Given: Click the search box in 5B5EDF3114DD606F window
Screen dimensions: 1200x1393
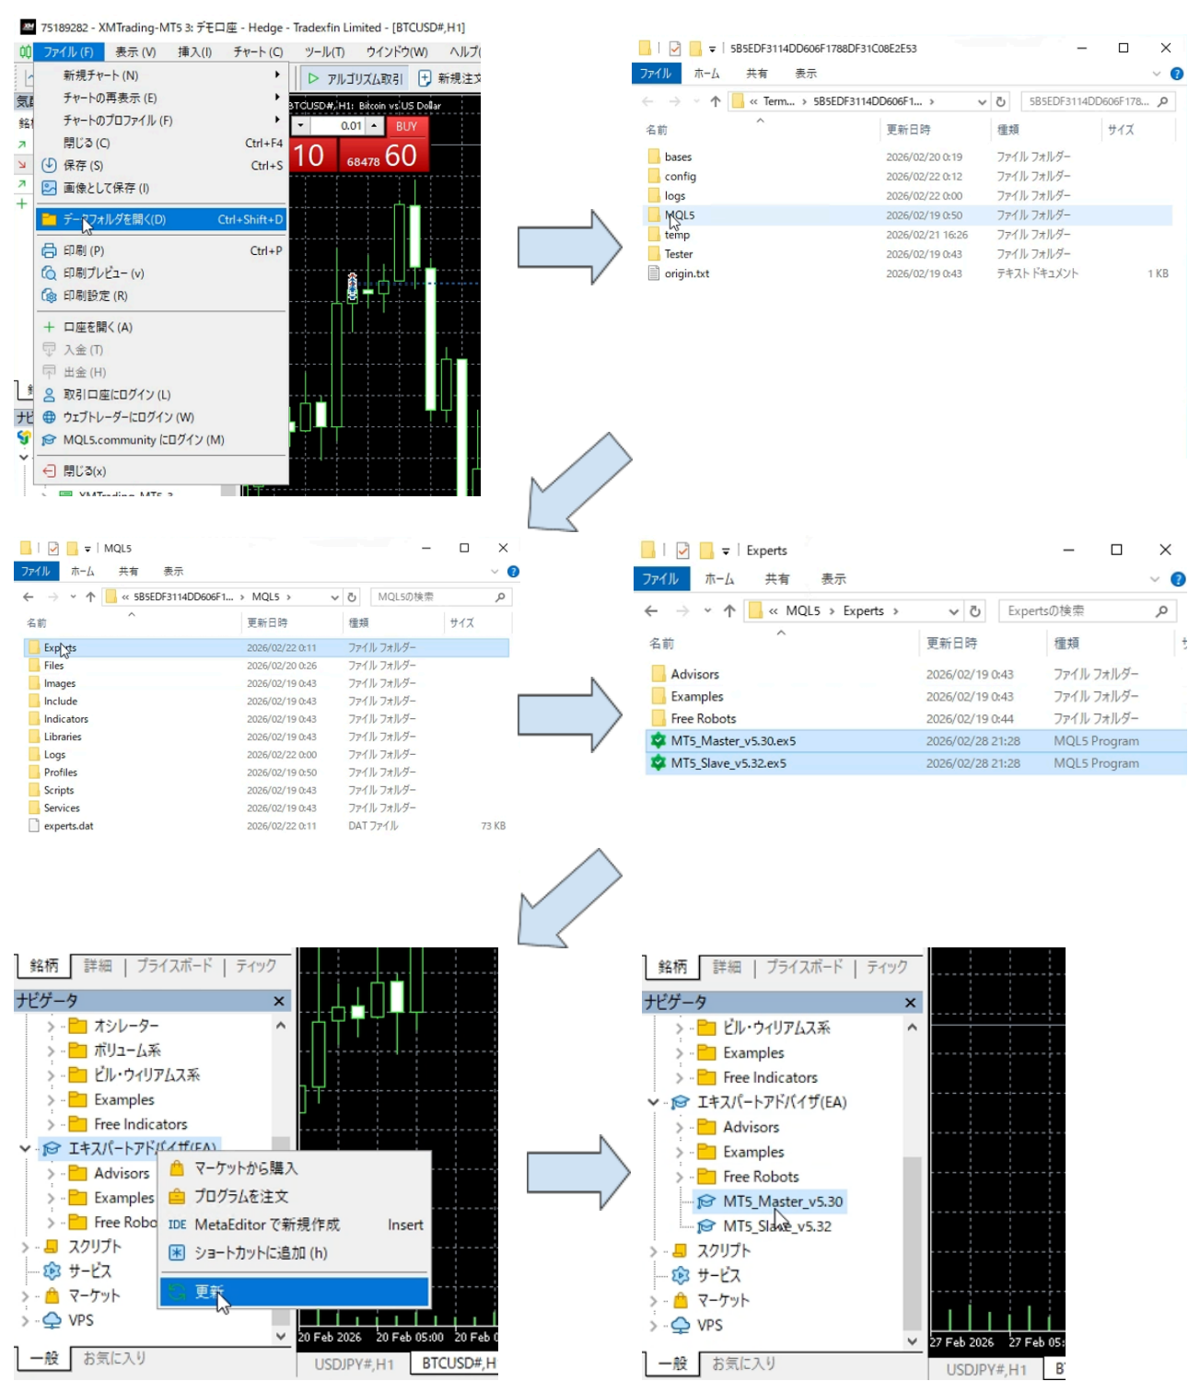Looking at the screenshot, I should click(x=1097, y=101).
